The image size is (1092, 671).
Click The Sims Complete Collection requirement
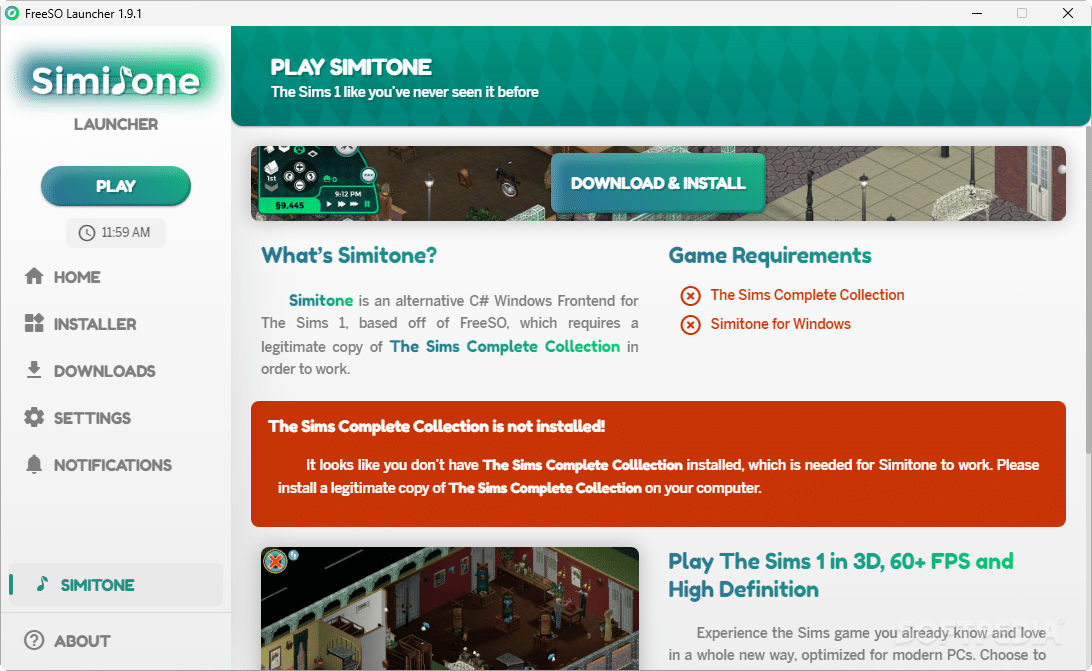(x=807, y=295)
